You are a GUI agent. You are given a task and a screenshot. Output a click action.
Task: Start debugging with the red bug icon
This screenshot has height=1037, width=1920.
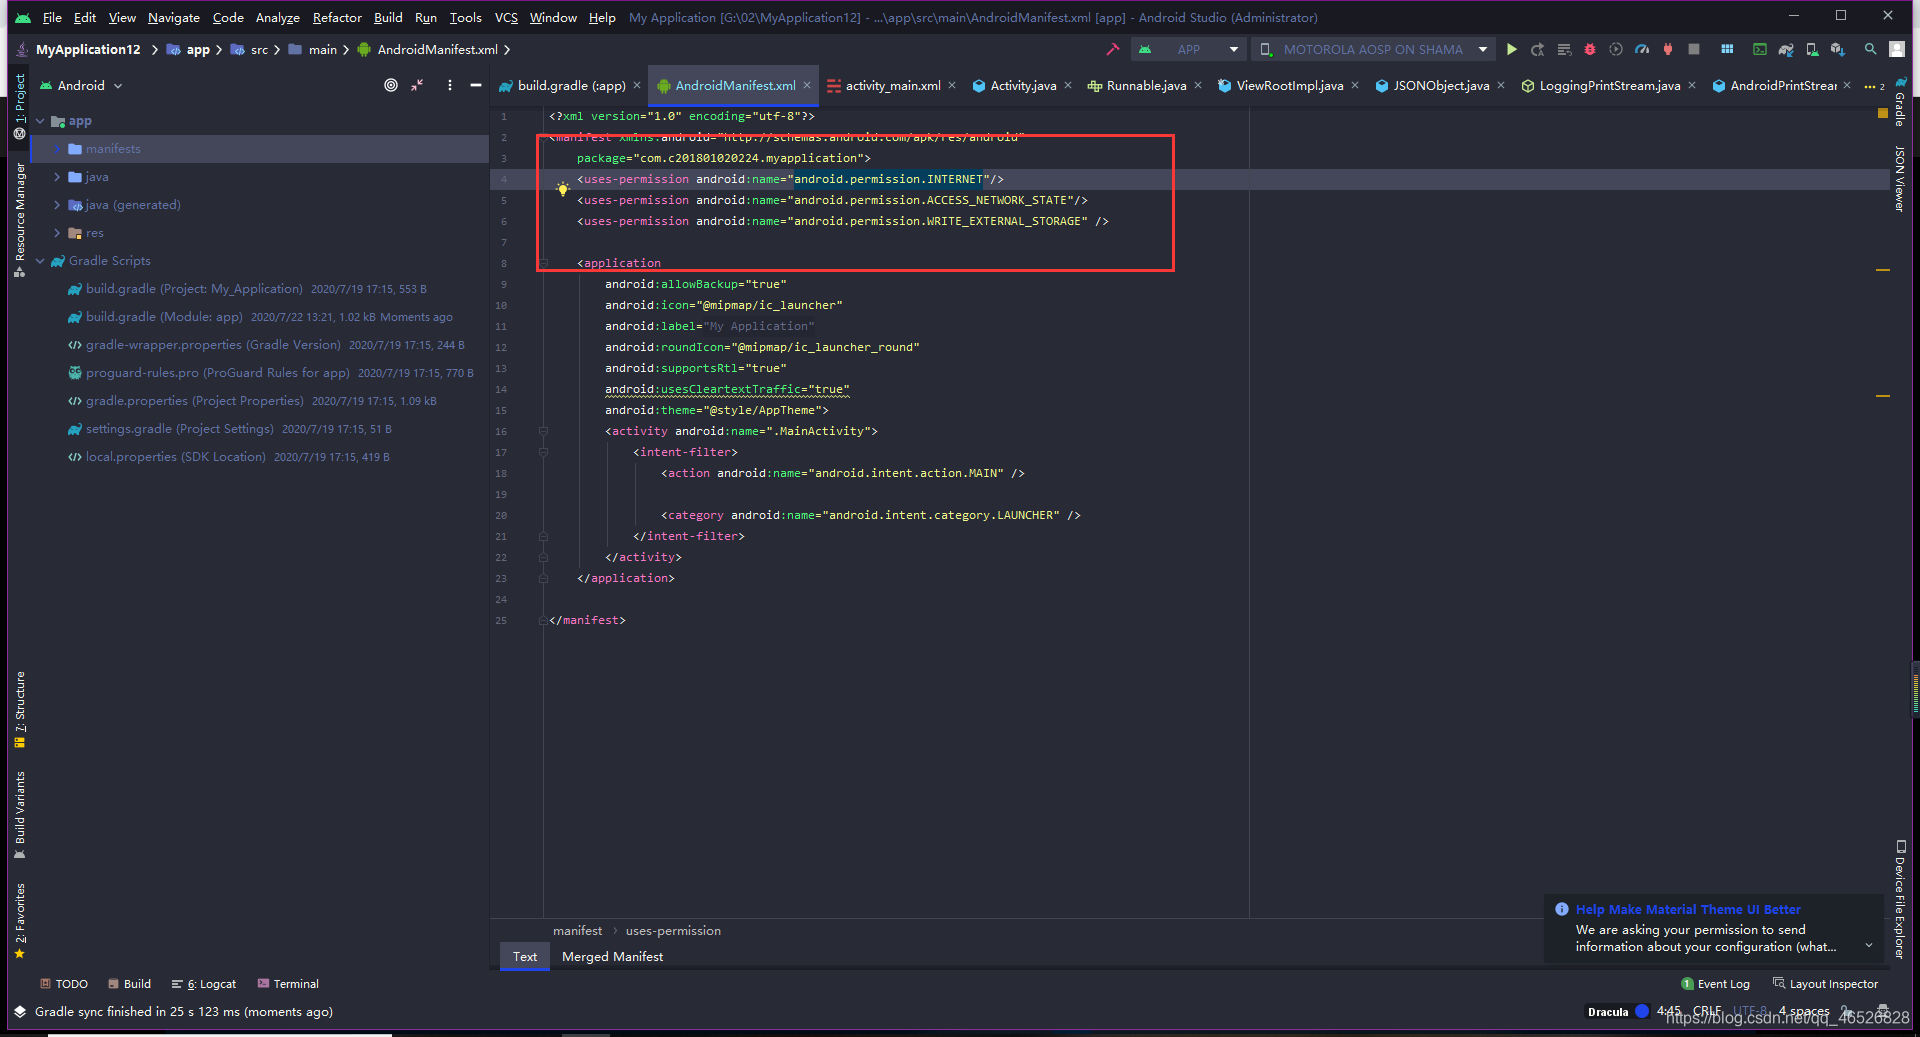1590,49
